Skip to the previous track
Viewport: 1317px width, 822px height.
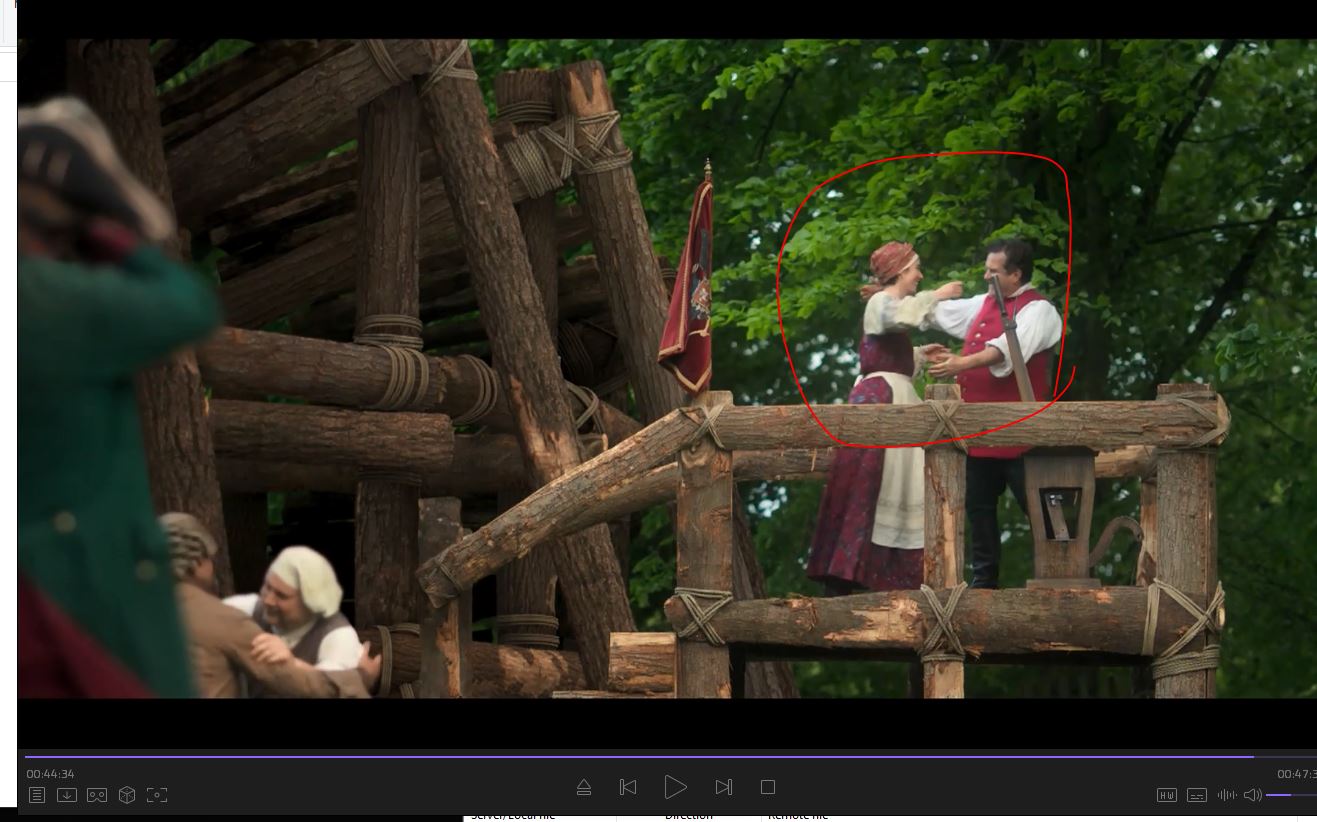pyautogui.click(x=628, y=788)
